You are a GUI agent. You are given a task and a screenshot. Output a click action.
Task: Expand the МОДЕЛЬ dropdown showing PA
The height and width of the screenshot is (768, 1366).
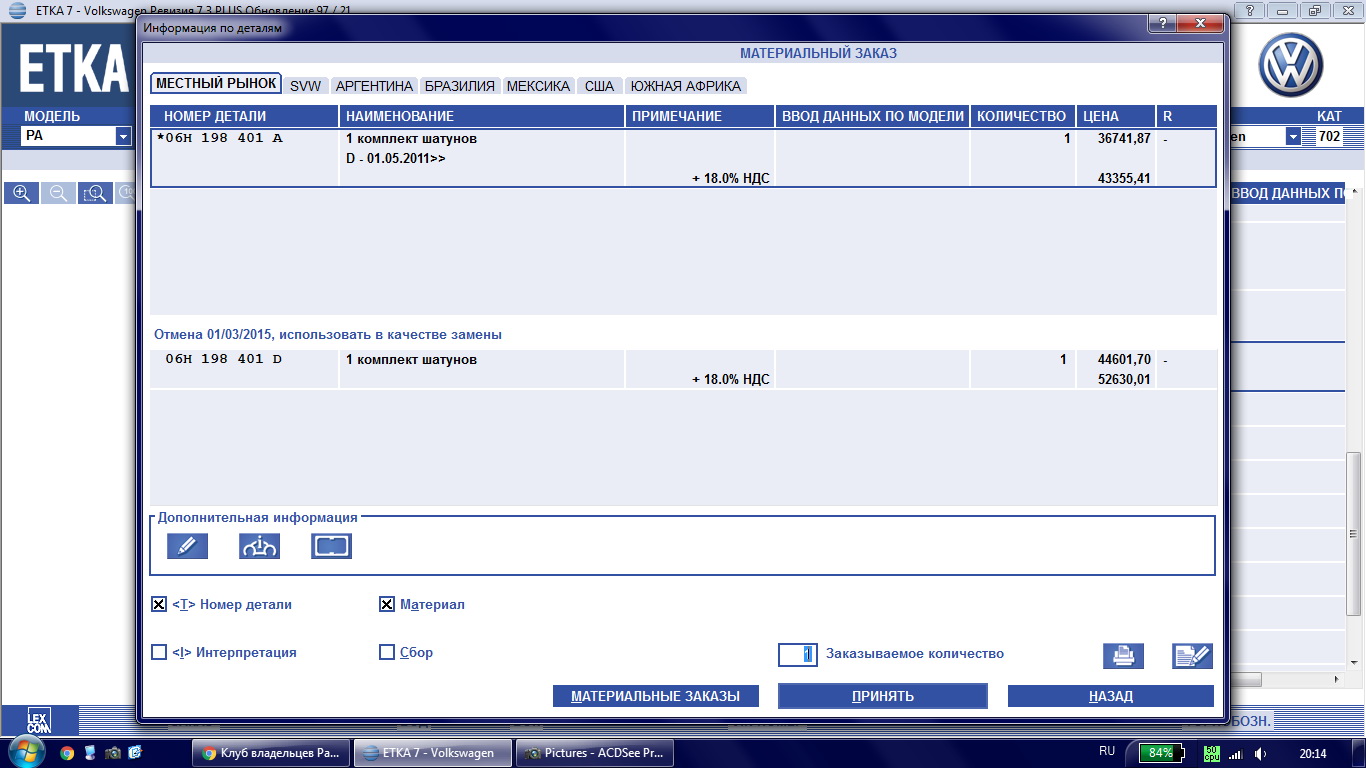[123, 136]
